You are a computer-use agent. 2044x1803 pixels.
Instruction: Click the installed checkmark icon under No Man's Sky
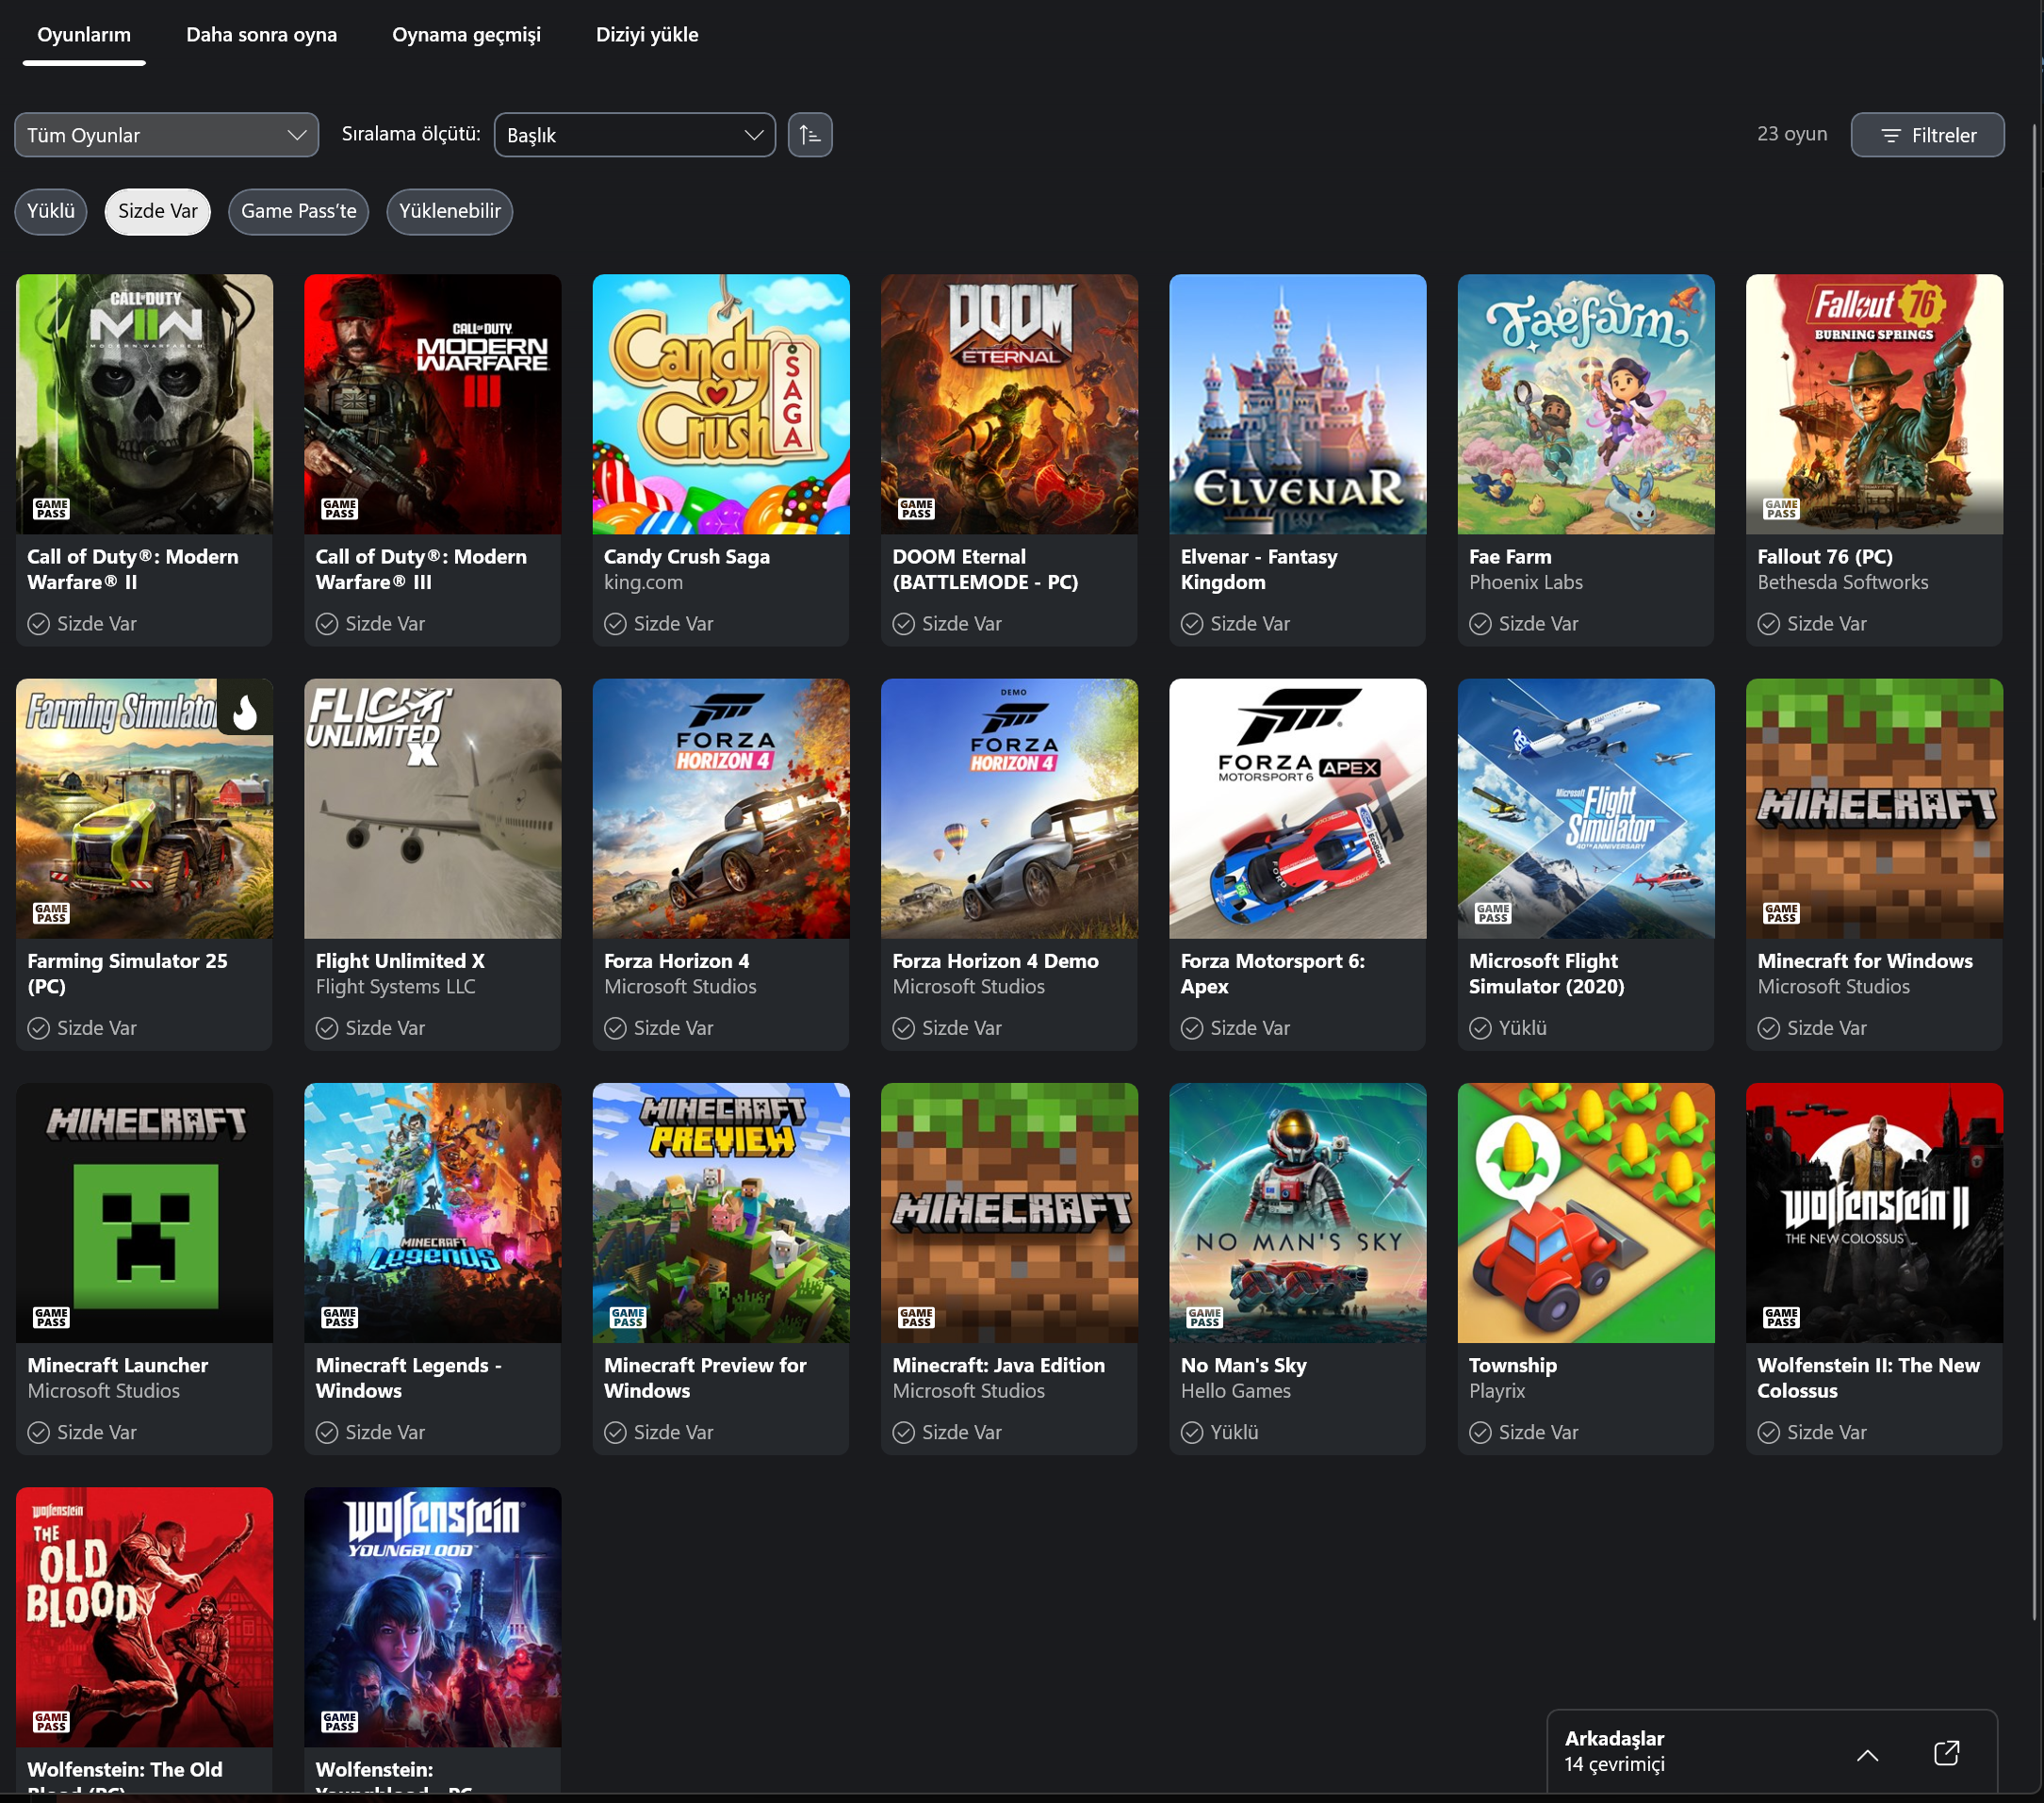[1192, 1432]
